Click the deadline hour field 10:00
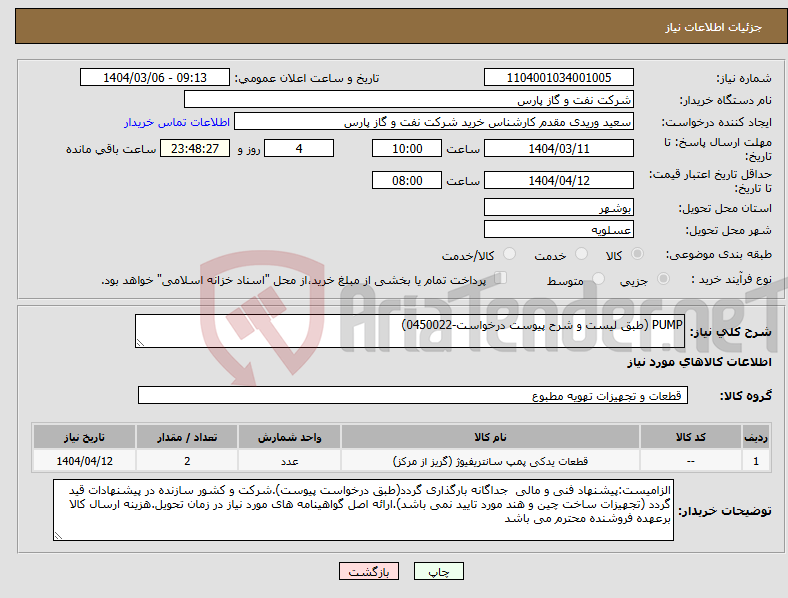 pyautogui.click(x=407, y=148)
